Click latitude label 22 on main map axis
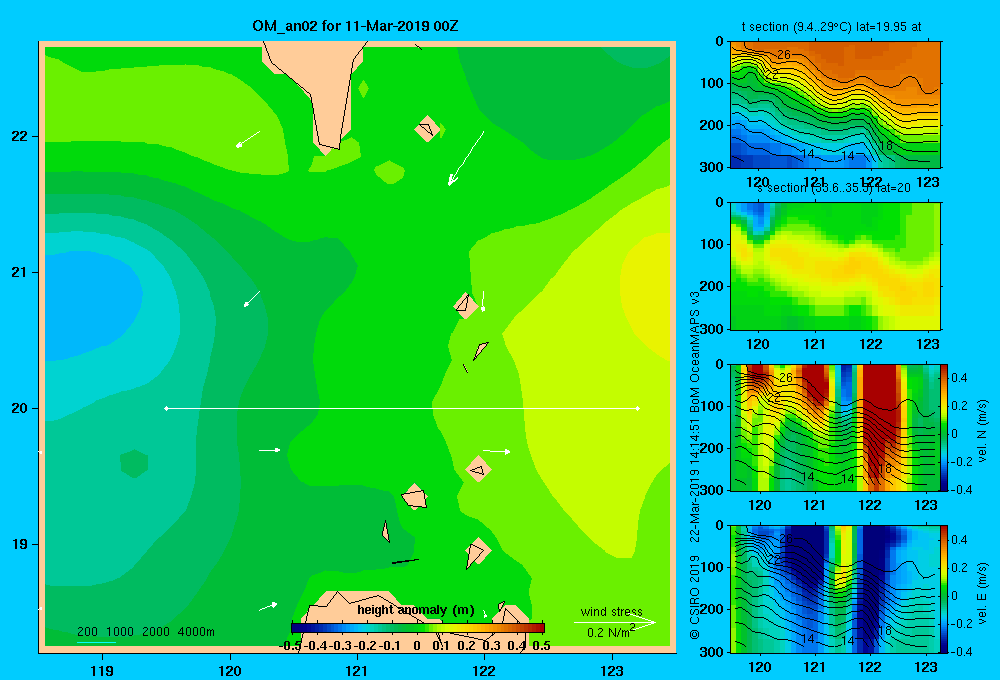1000x680 pixels. pos(19,136)
